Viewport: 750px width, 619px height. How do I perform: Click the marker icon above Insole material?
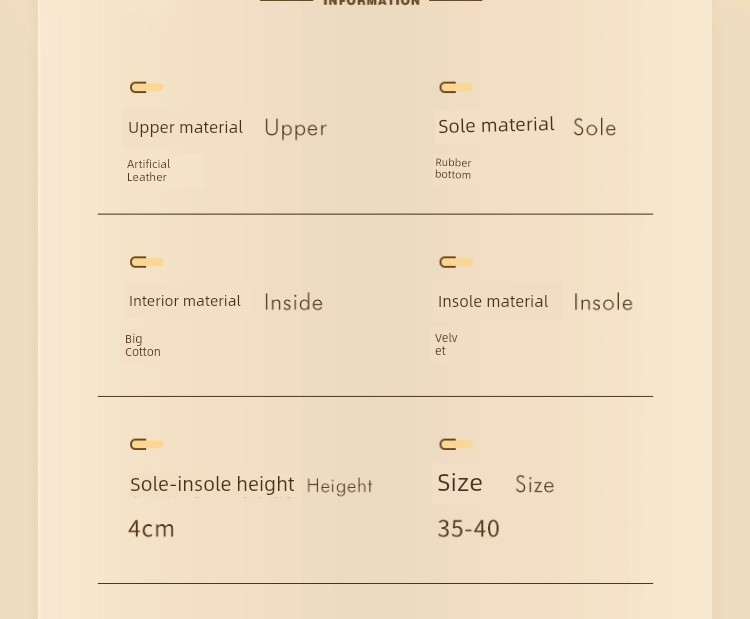(456, 262)
